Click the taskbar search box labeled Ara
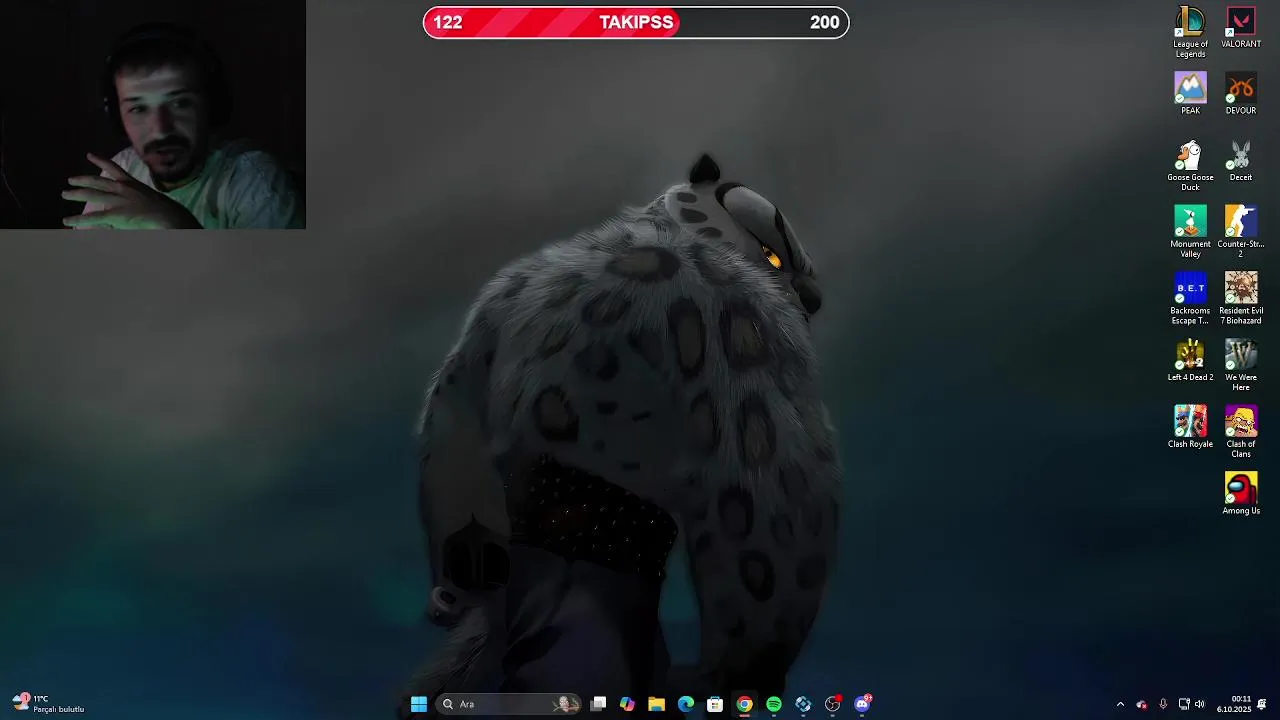Image resolution: width=1280 pixels, height=720 pixels. coord(508,704)
